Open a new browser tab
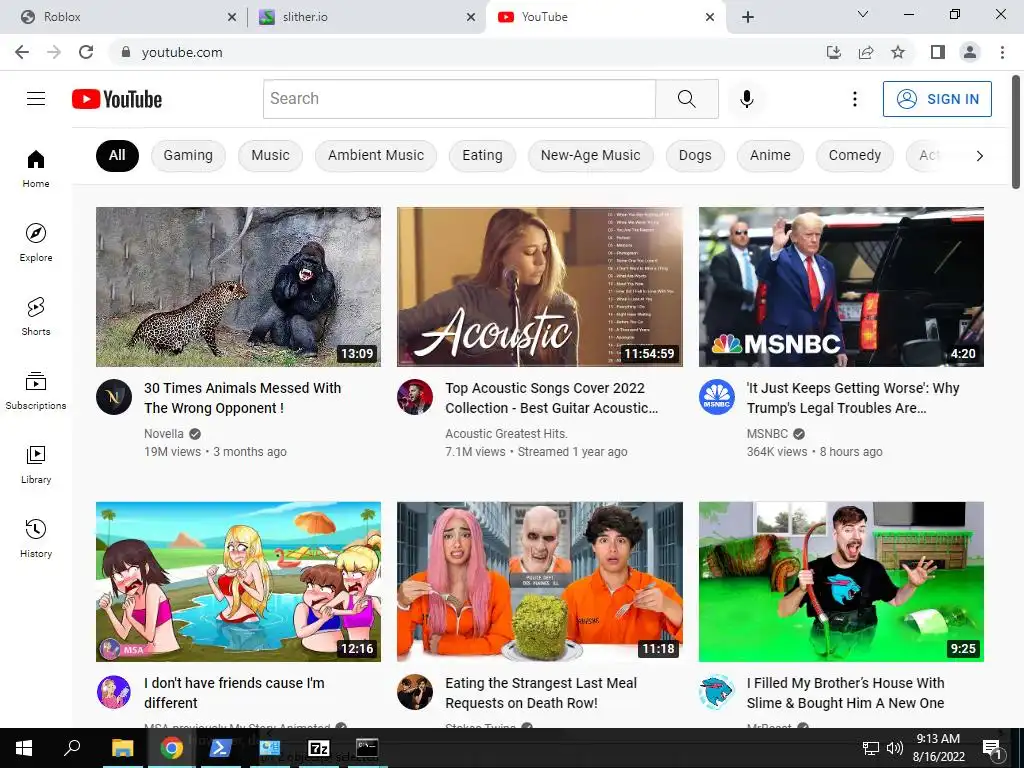 click(748, 17)
